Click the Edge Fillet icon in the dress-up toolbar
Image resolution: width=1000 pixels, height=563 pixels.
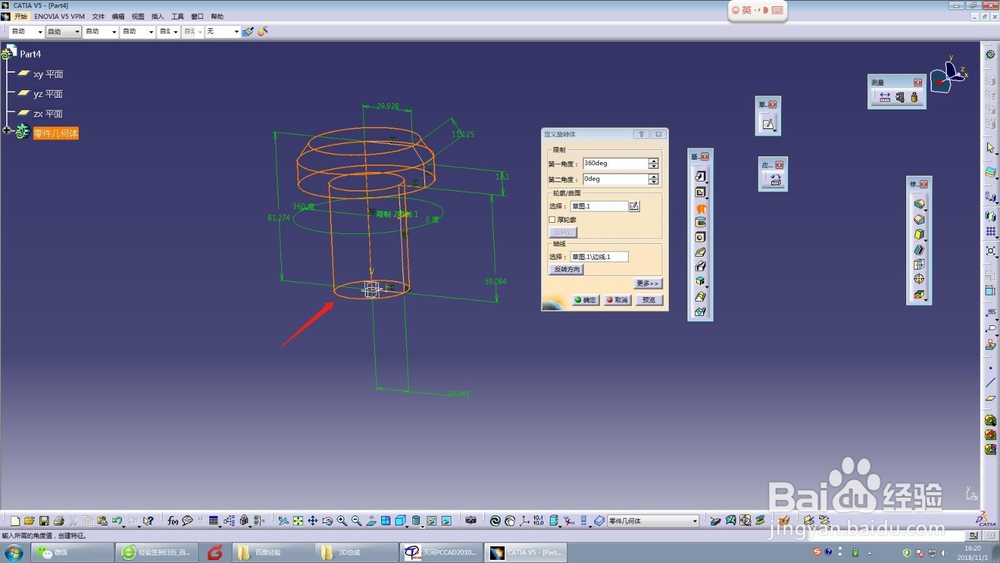click(x=919, y=204)
